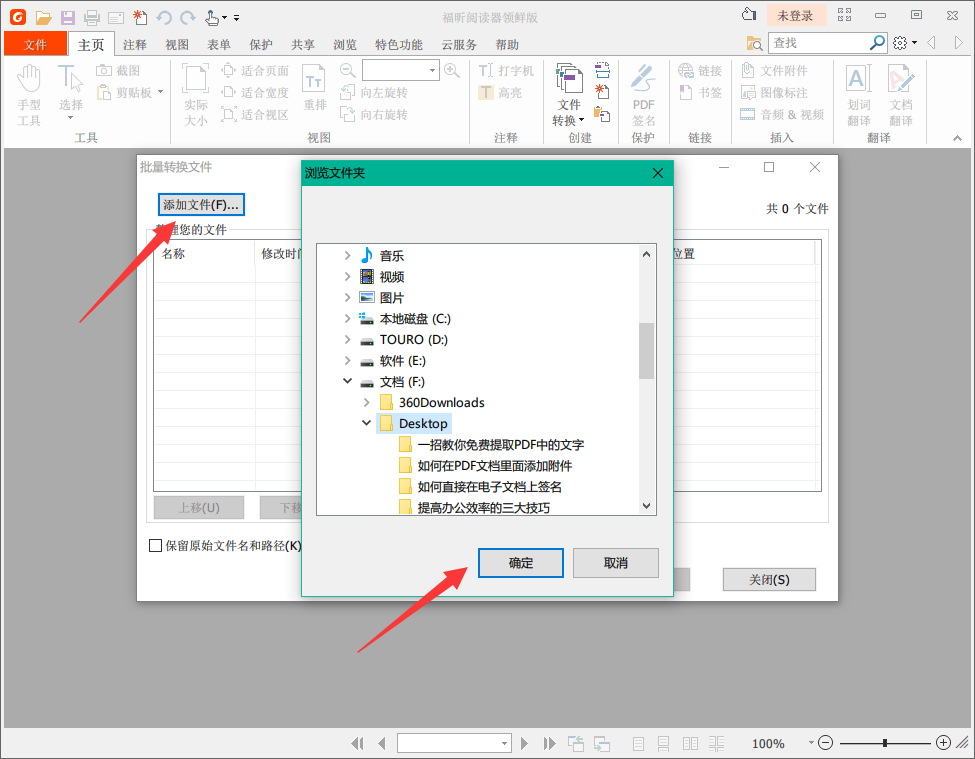This screenshot has width=975, height=759.
Task: Open the 文件 menu
Action: [35, 44]
